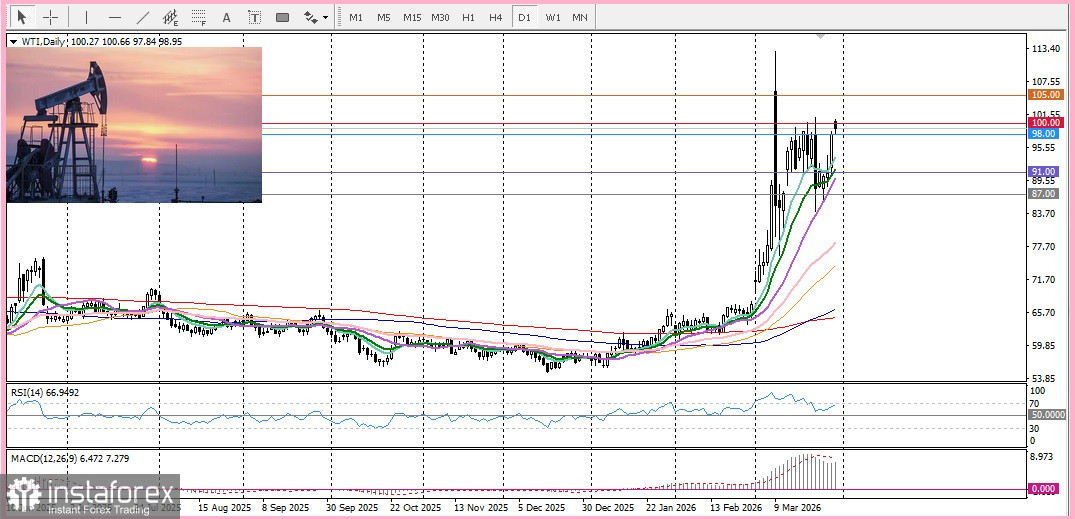Switch to M1 timeframe
This screenshot has width=1075, height=519.
[x=356, y=17]
